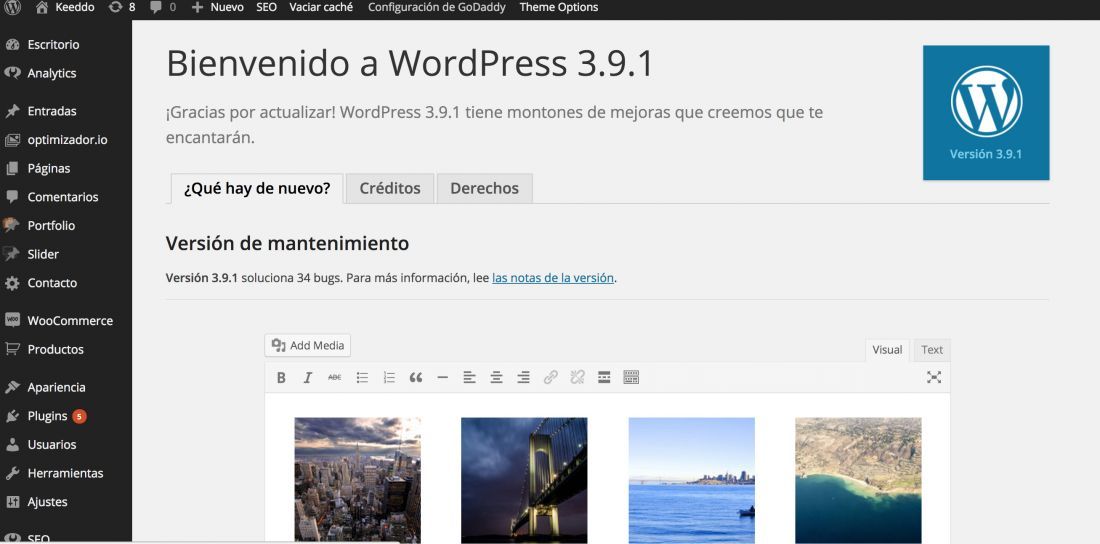Select the blue bay water thumbnail
Image resolution: width=1100 pixels, height=544 pixels.
pos(692,480)
